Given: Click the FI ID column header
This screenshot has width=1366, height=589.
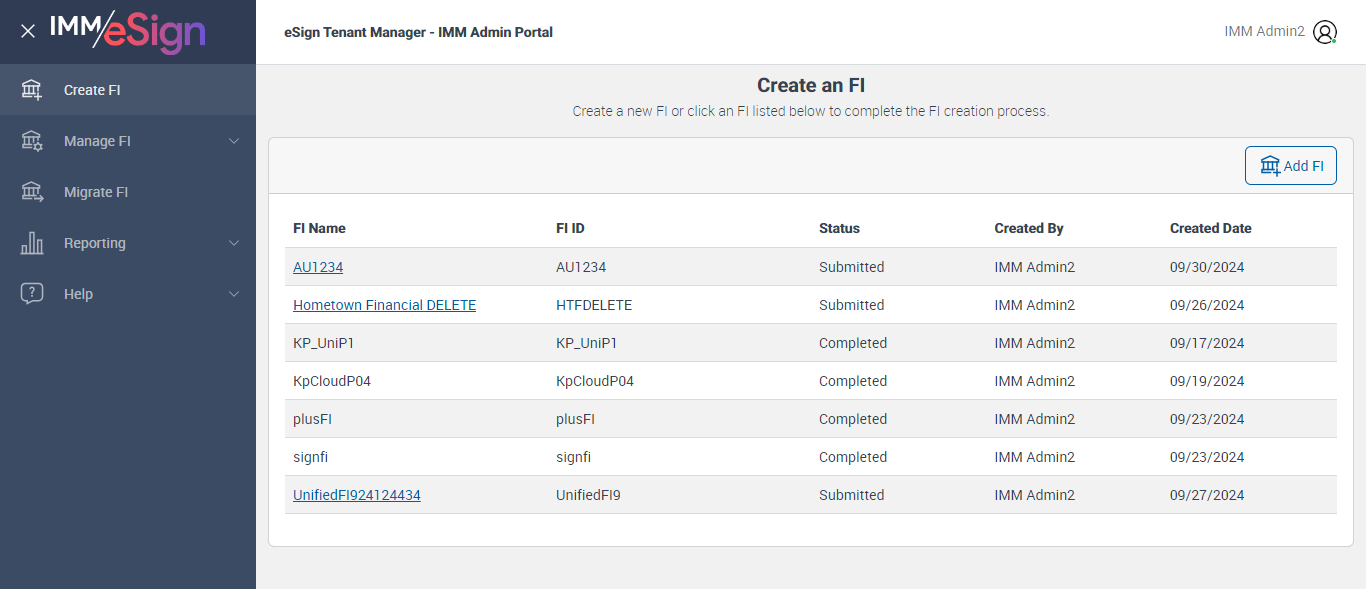Looking at the screenshot, I should (x=570, y=228).
